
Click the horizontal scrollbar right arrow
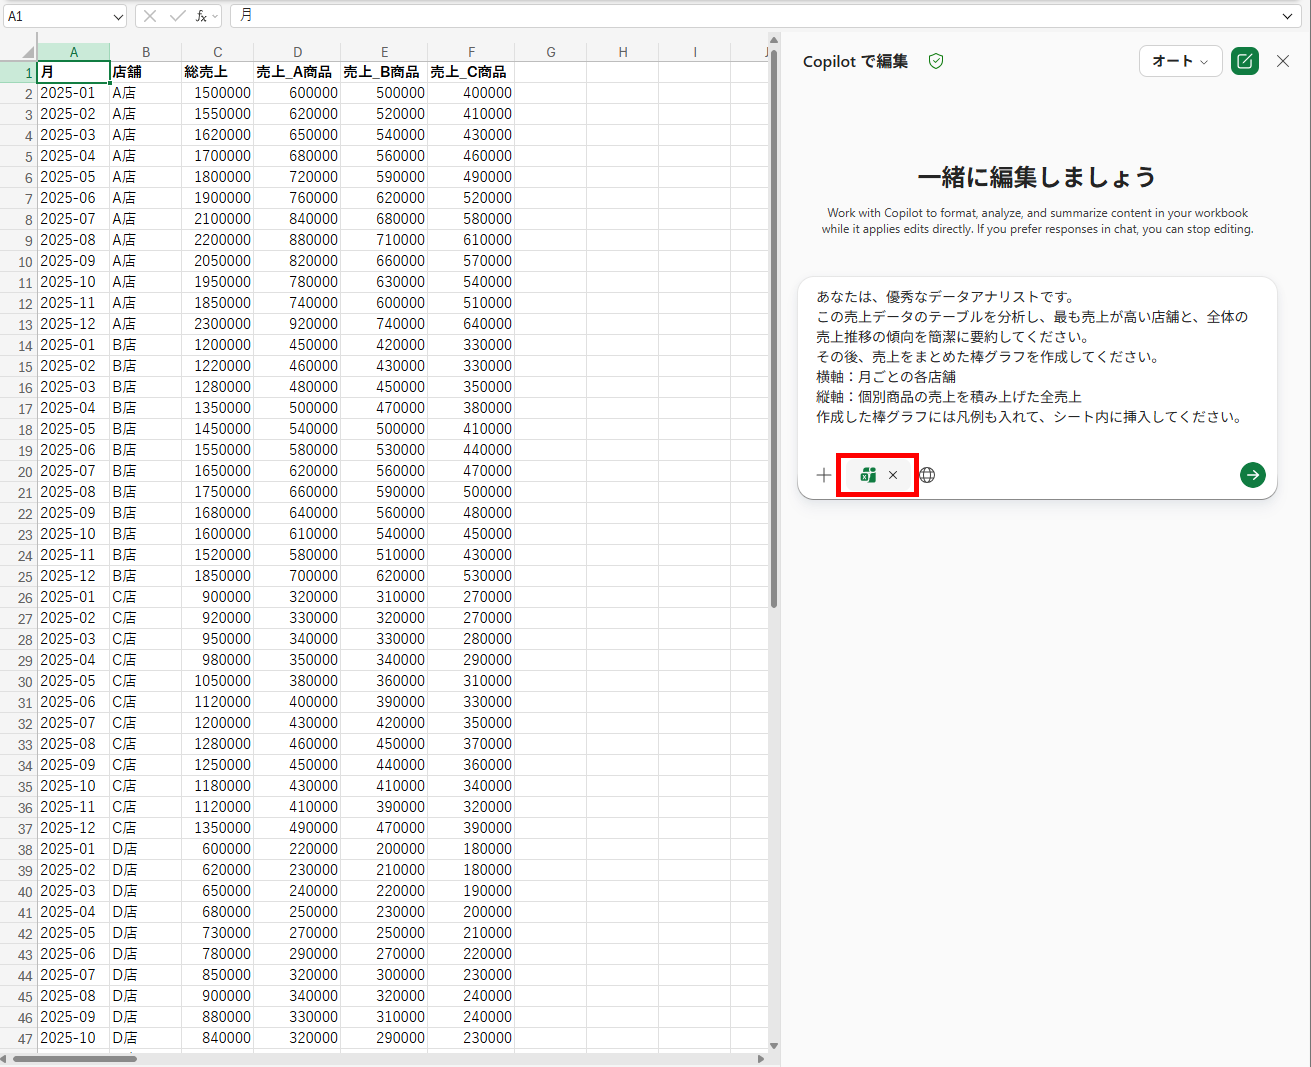(x=761, y=1058)
